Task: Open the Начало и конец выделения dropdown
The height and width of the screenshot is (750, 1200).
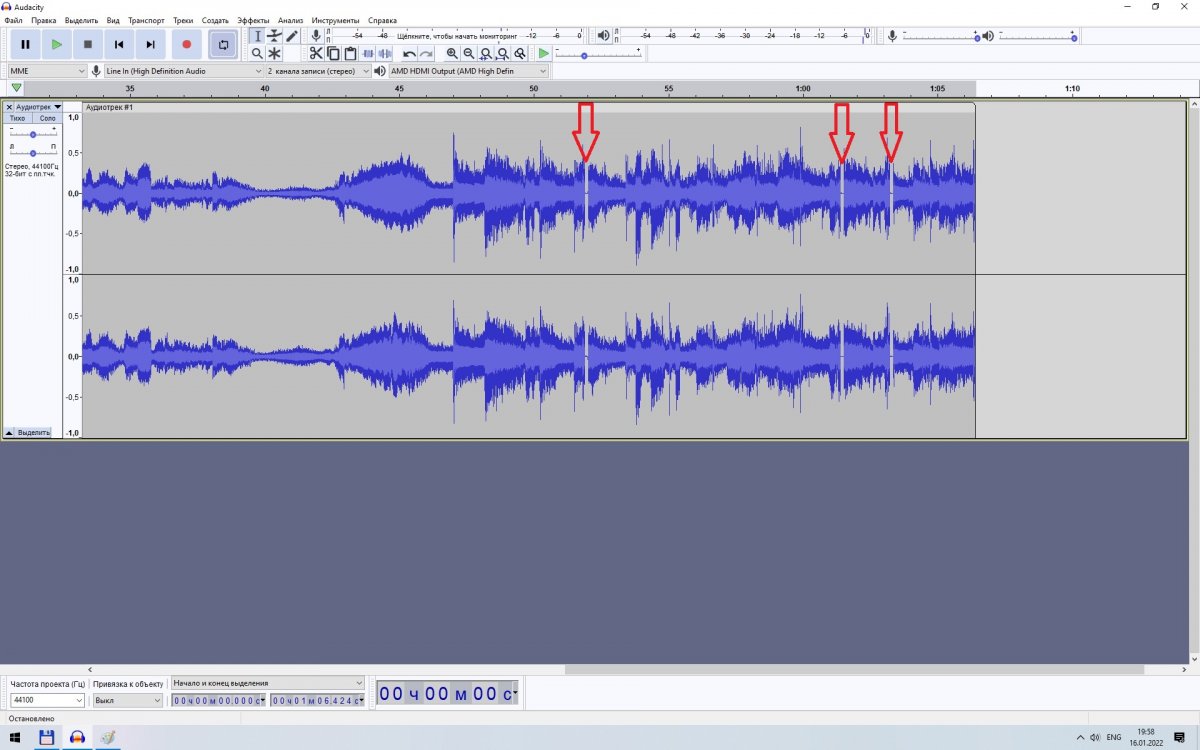Action: (x=268, y=683)
